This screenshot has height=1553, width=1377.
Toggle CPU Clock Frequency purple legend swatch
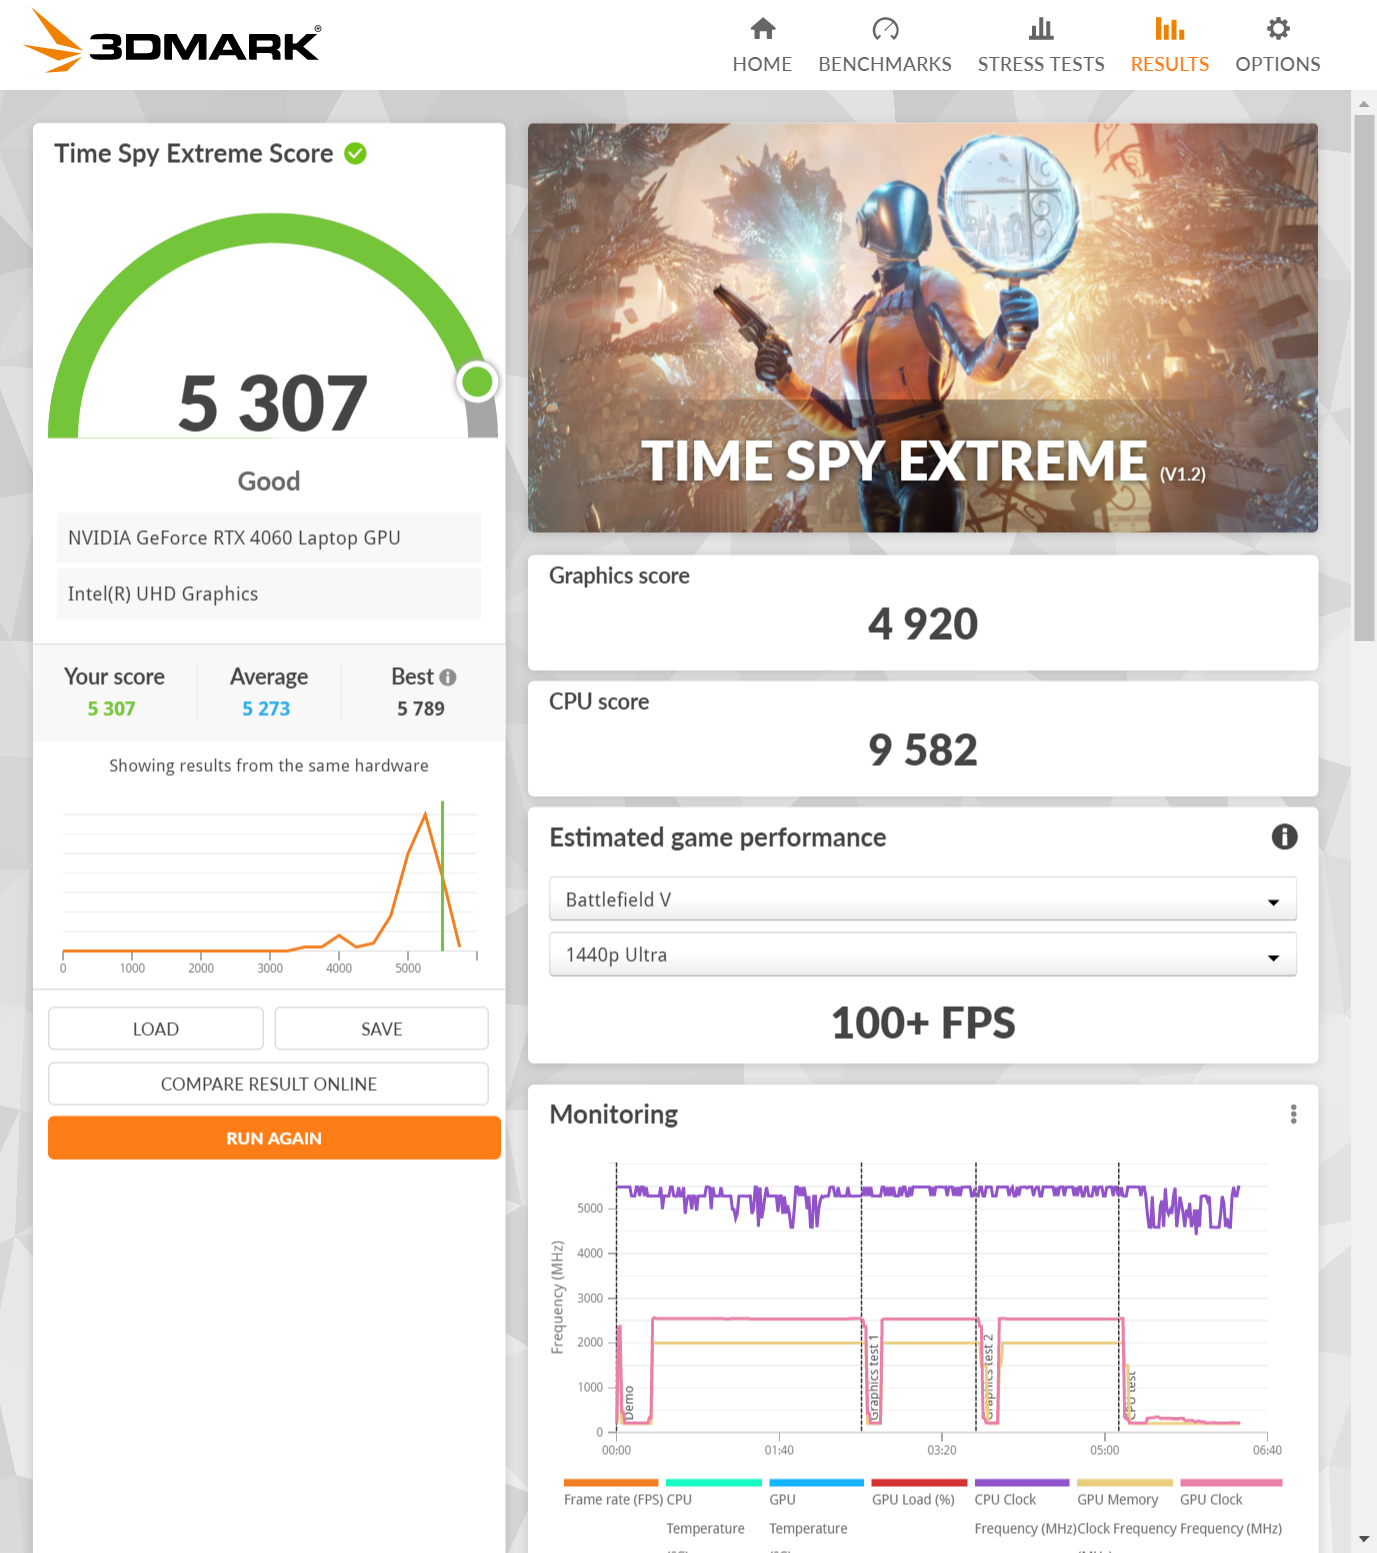tap(1022, 1483)
